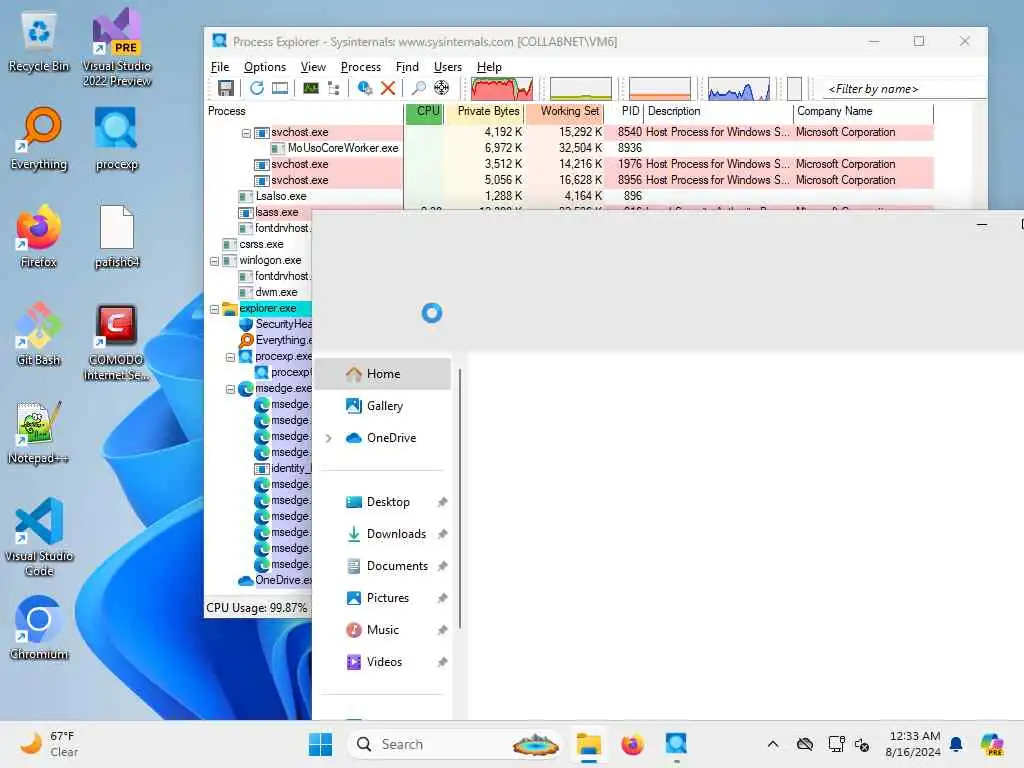Open the Music quick access folder
The height and width of the screenshot is (768, 1024).
point(383,630)
